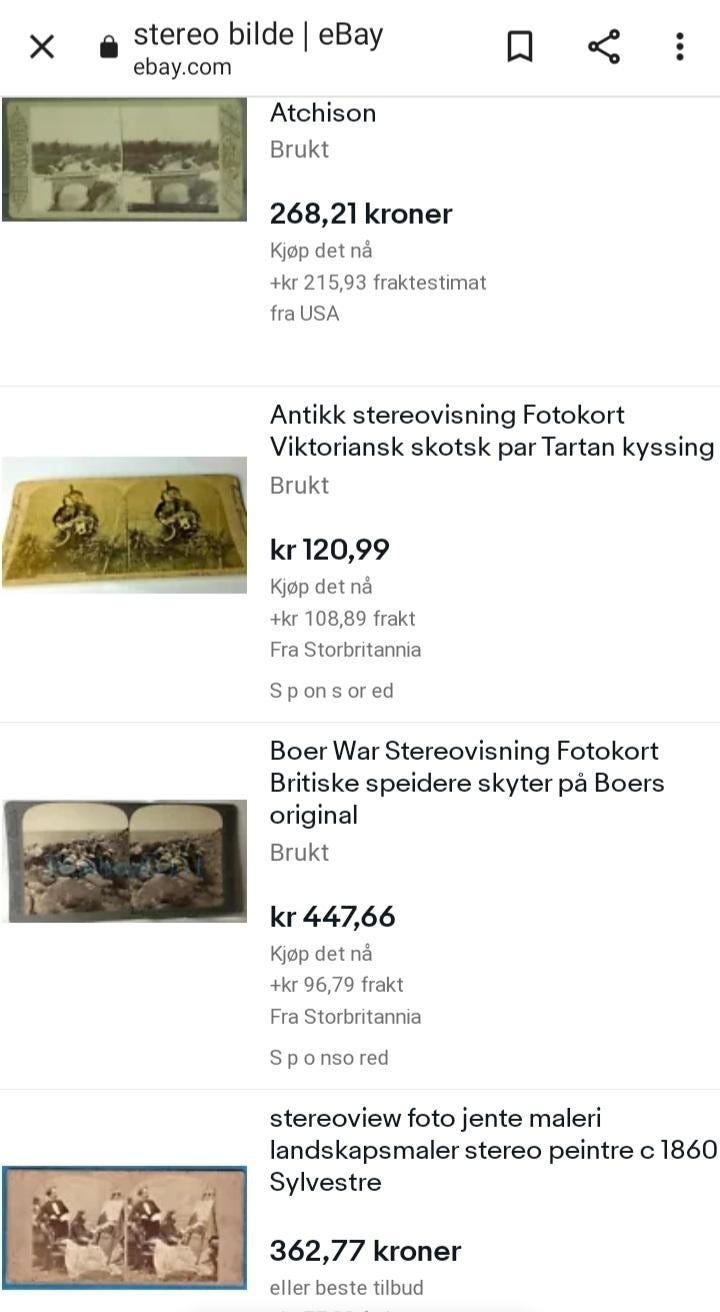This screenshot has width=720, height=1312.
Task: Open the Scottish tartan couple thumbnail
Action: (x=124, y=525)
